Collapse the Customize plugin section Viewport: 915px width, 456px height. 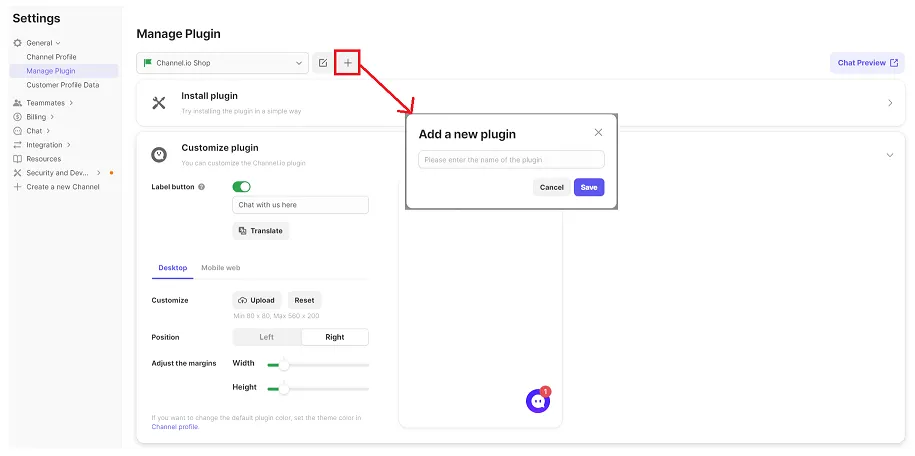point(890,154)
